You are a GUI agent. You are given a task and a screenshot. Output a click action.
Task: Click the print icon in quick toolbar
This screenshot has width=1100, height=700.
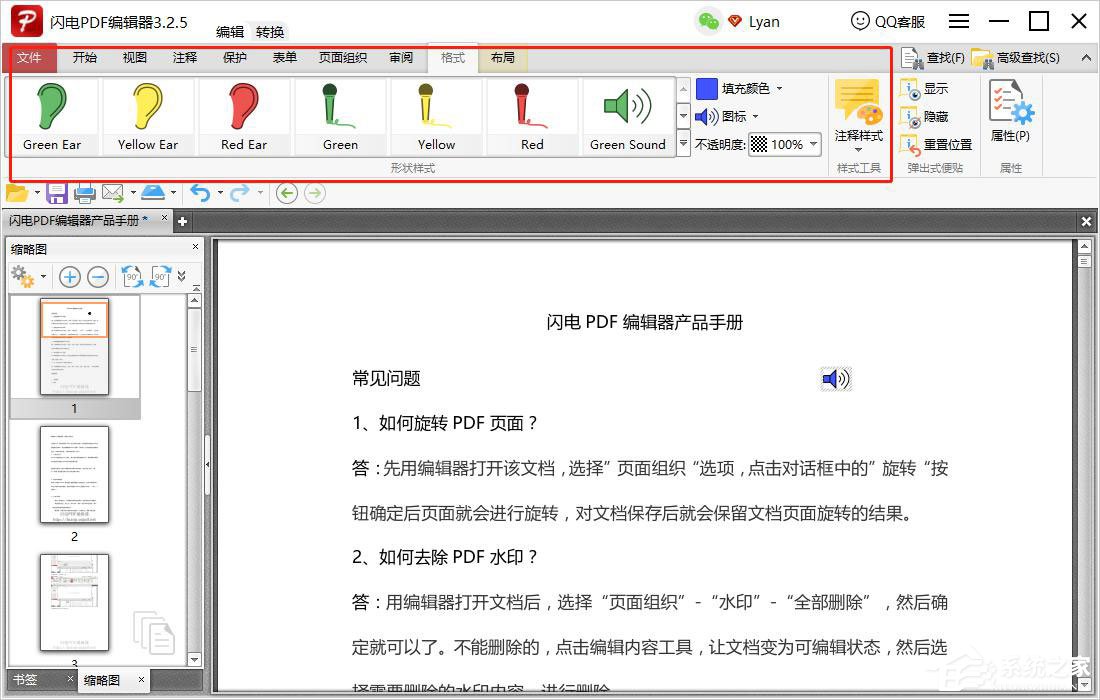85,192
